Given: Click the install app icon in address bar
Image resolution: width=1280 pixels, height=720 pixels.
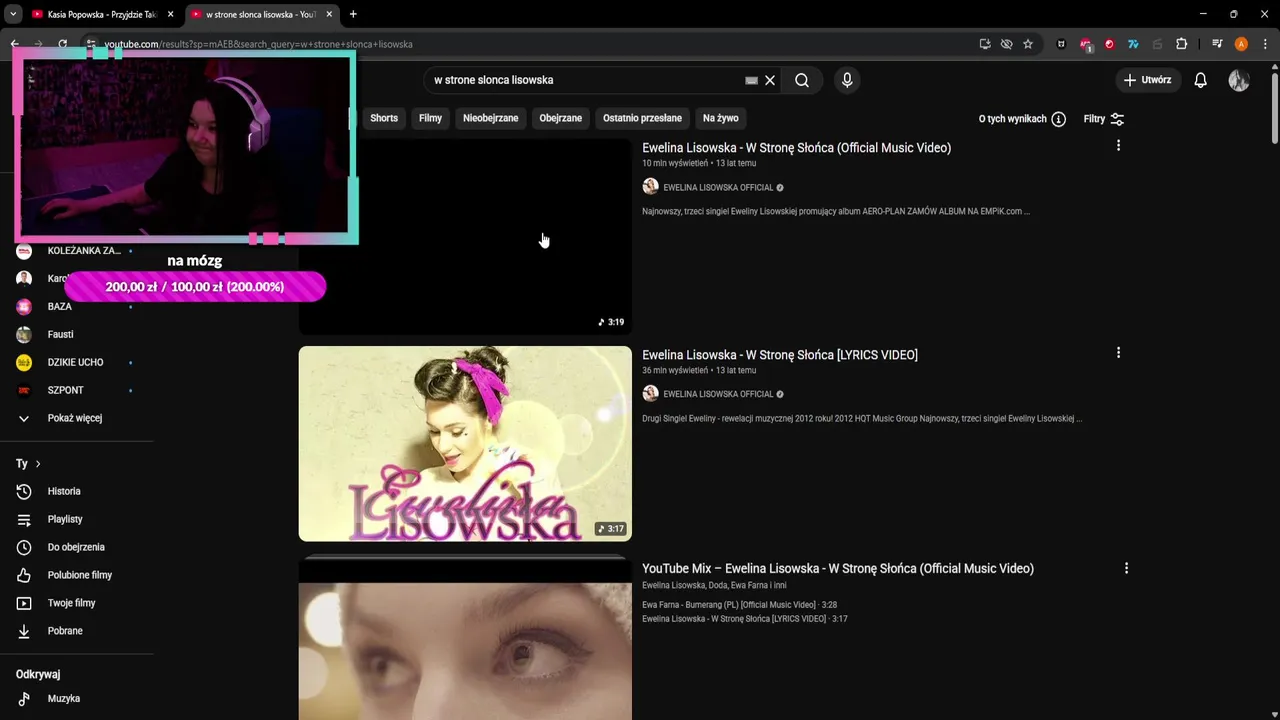Looking at the screenshot, I should [985, 44].
